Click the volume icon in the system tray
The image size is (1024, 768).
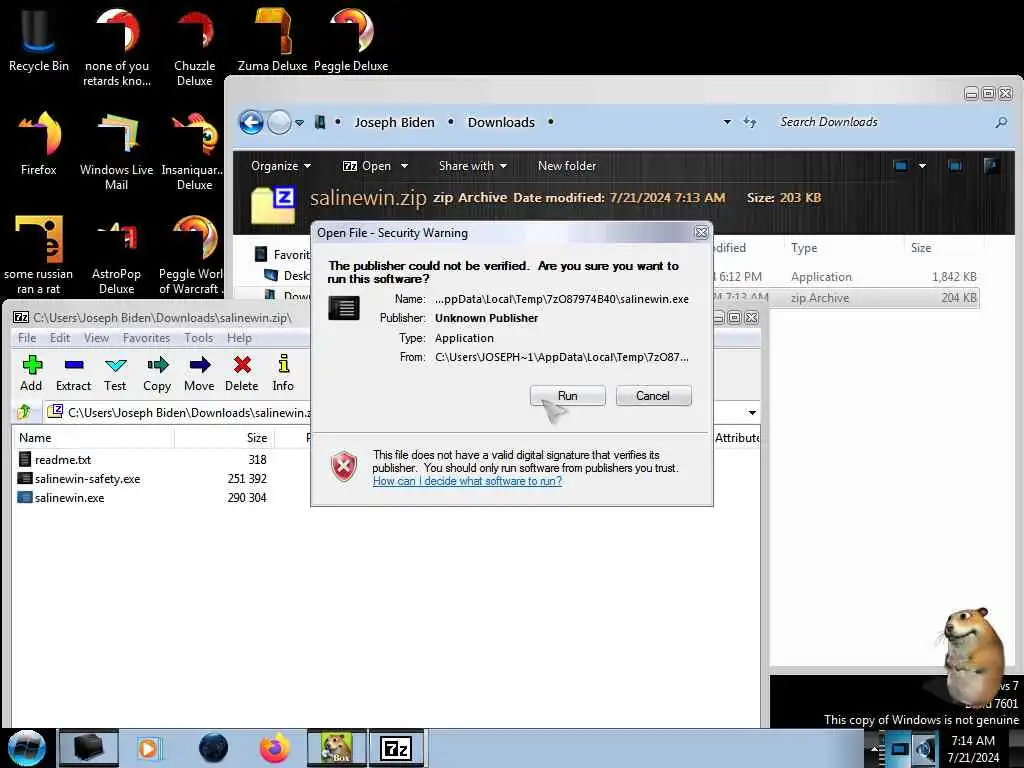924,749
